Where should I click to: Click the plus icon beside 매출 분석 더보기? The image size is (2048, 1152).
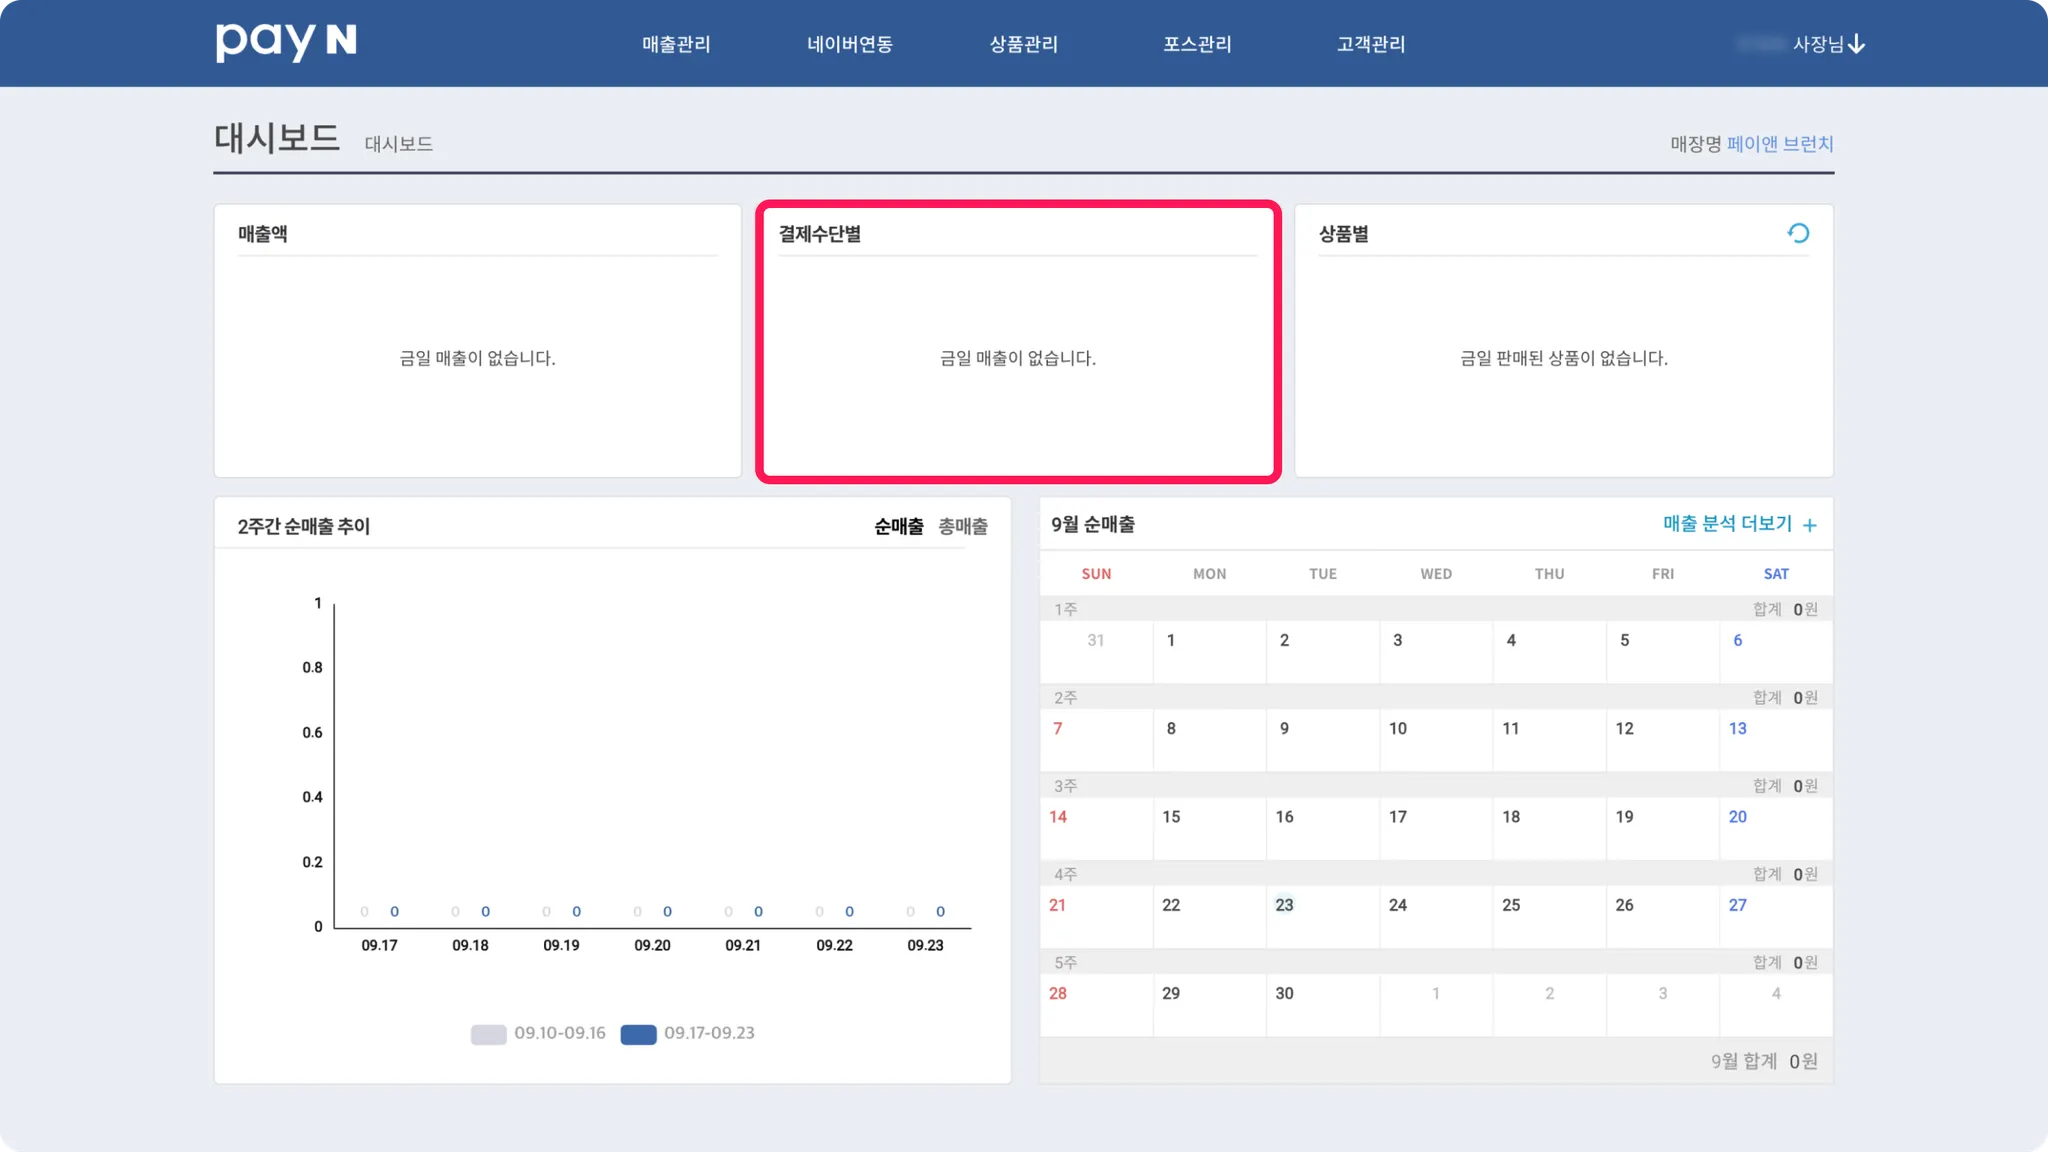1809,525
